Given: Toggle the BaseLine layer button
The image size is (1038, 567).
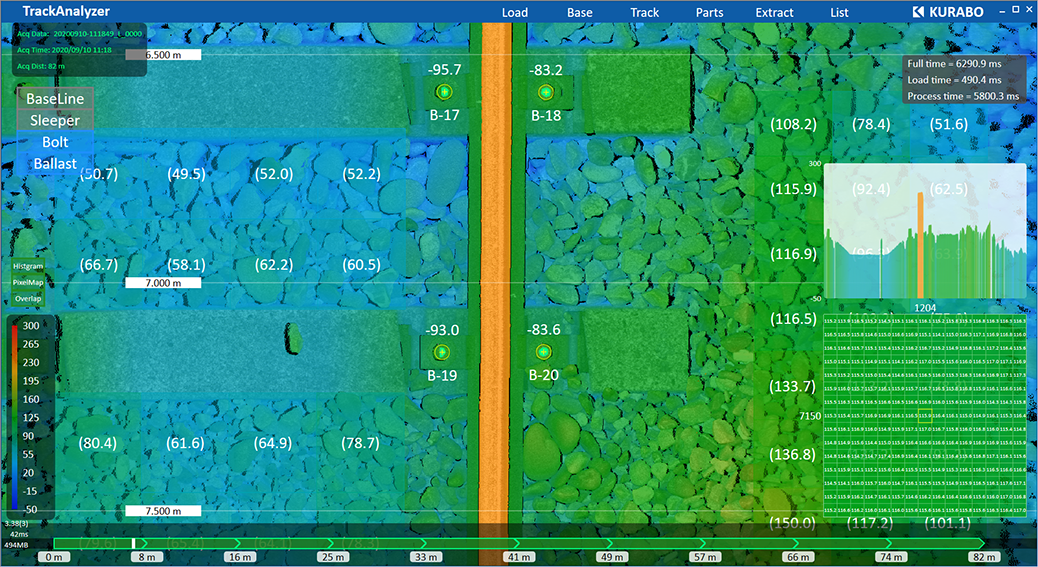Looking at the screenshot, I should [x=55, y=99].
